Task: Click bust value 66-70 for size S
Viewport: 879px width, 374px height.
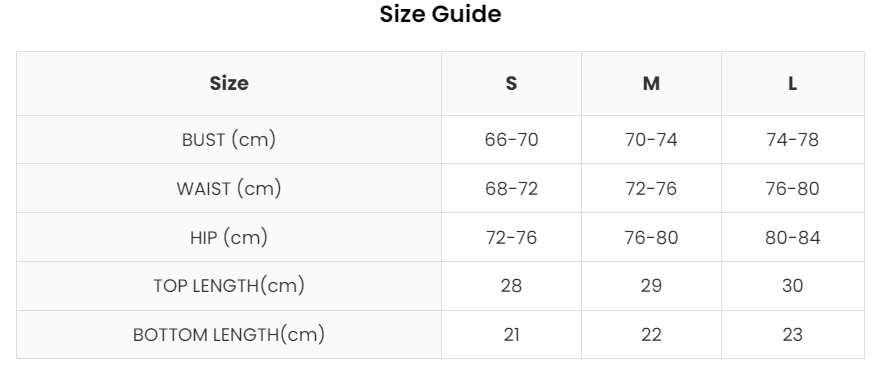Action: [x=511, y=140]
